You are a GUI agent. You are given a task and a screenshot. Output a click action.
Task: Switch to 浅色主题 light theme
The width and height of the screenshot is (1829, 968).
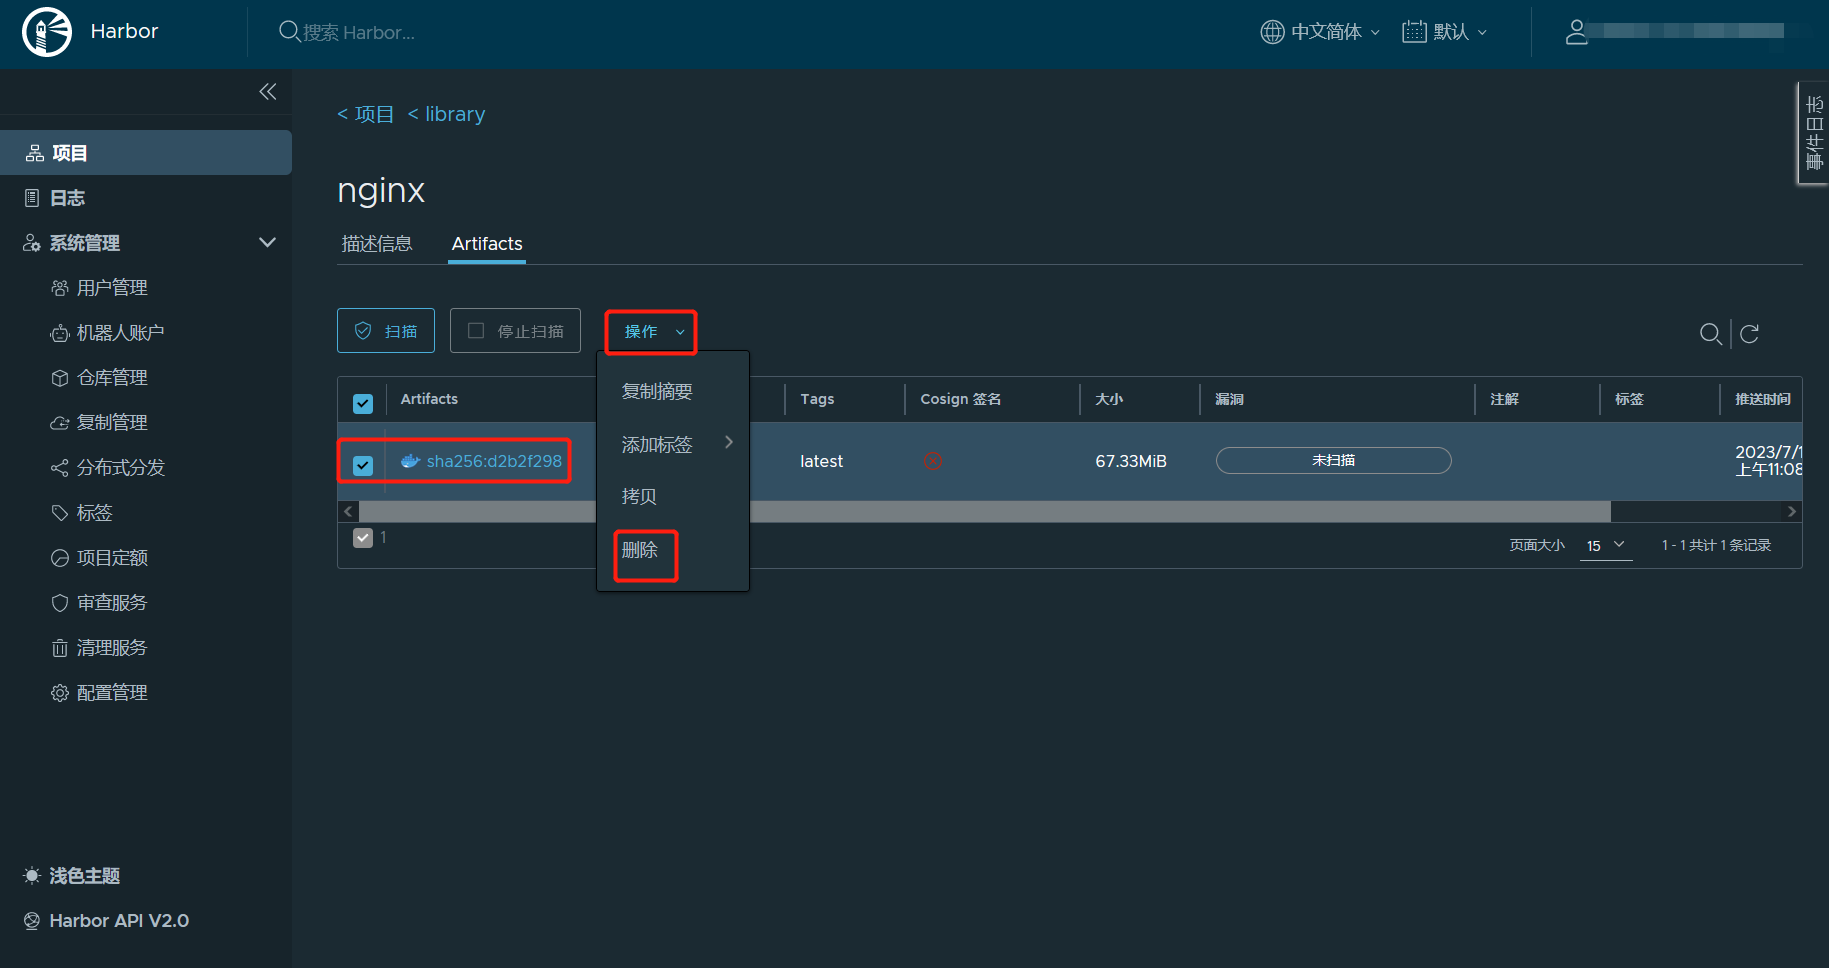point(72,876)
